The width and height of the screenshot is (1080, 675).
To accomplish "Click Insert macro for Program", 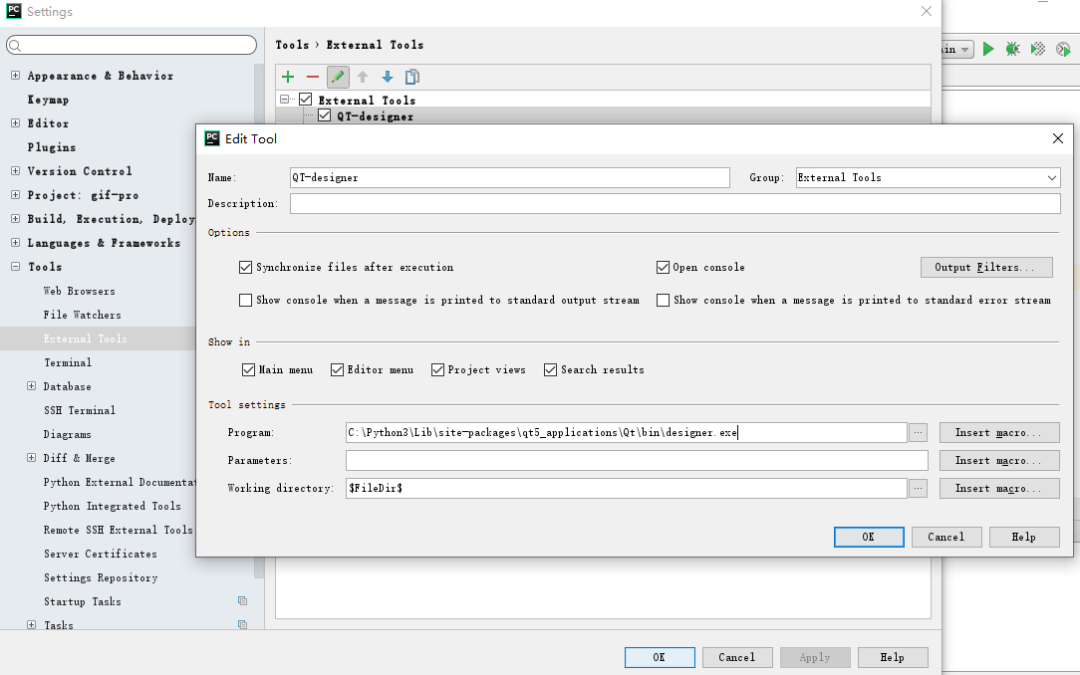I will coord(999,433).
